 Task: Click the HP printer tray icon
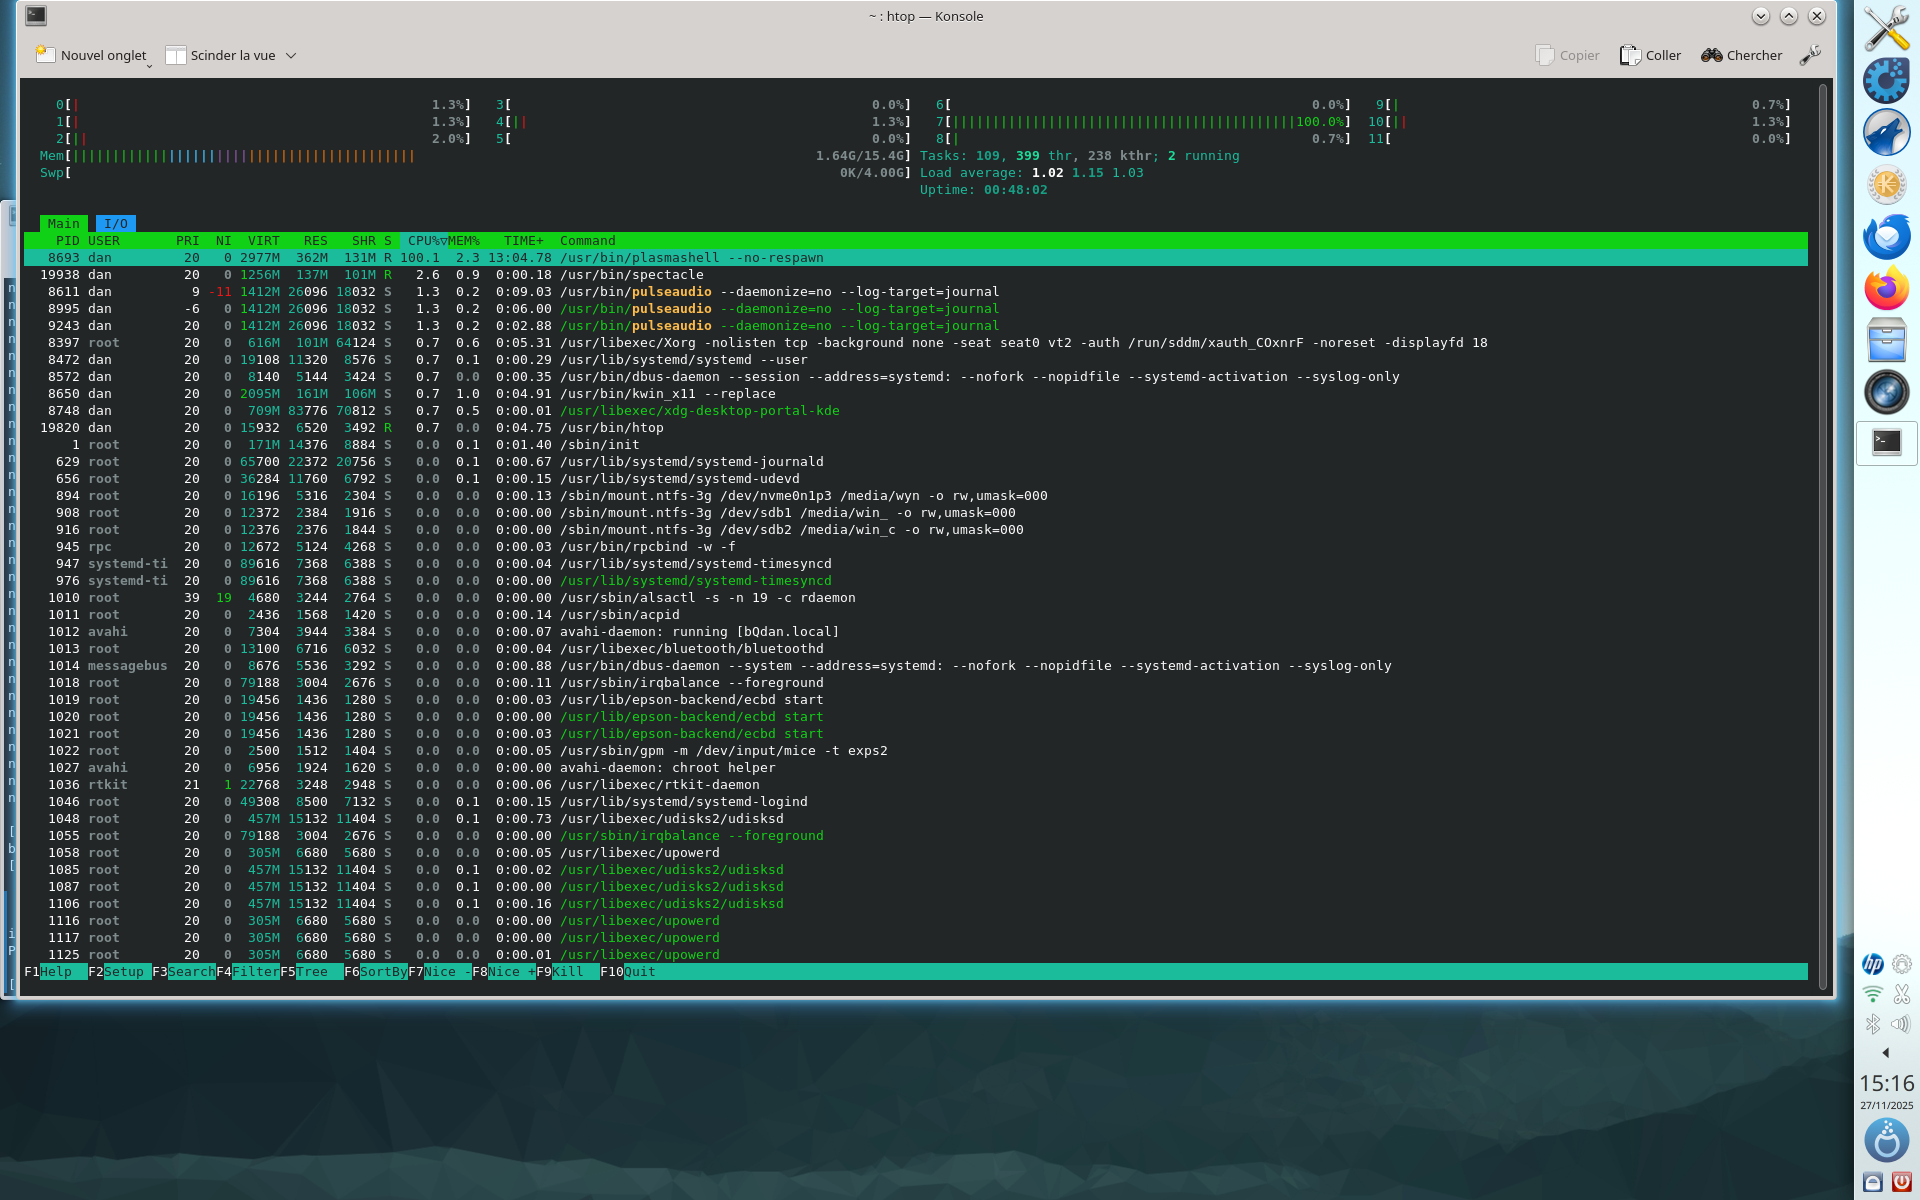[1872, 965]
